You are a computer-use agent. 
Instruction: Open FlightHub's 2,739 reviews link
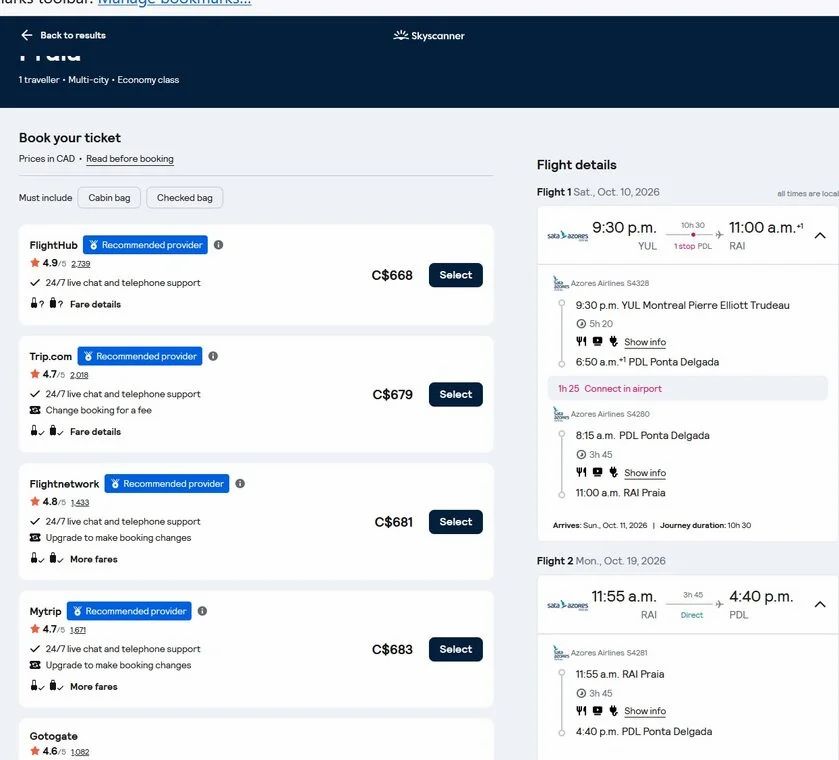click(81, 264)
